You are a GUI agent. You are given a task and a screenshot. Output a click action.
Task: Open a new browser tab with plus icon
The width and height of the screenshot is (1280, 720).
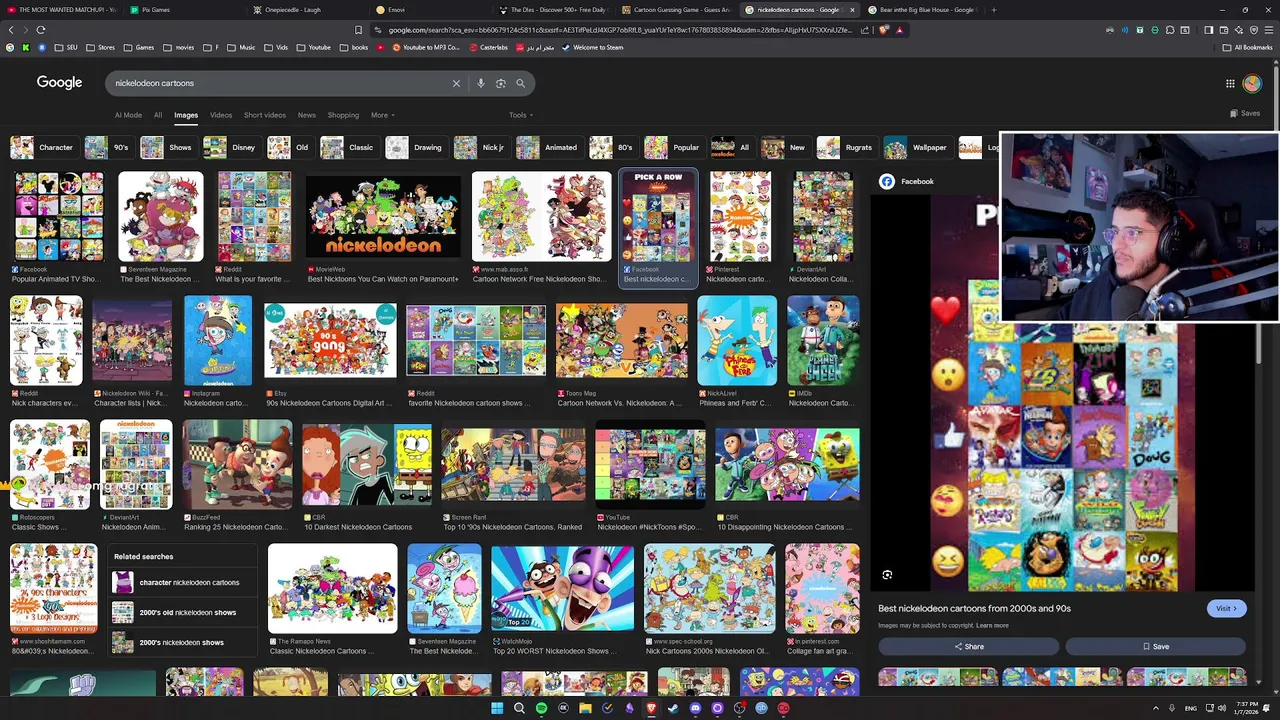(x=993, y=10)
